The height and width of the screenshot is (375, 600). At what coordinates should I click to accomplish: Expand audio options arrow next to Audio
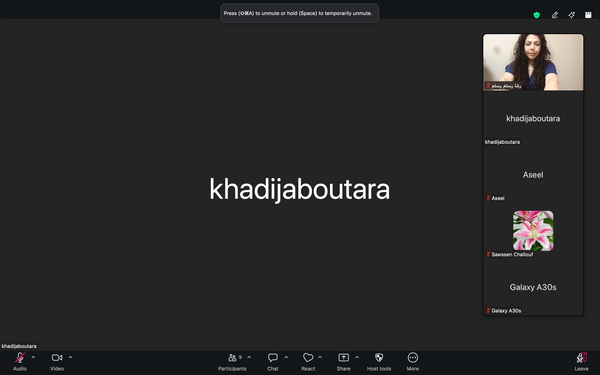[33, 357]
